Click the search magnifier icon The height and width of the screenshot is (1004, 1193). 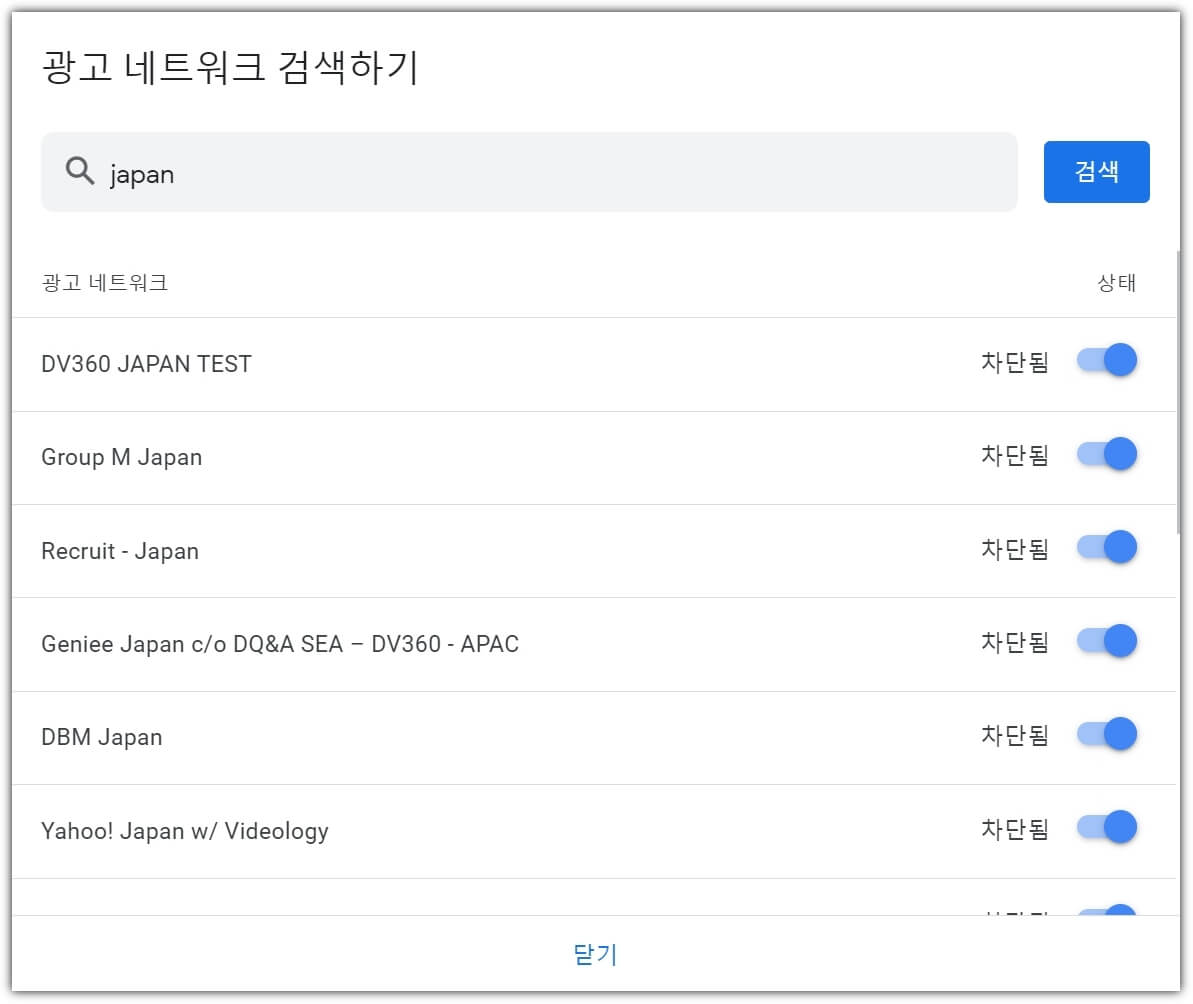click(x=79, y=171)
